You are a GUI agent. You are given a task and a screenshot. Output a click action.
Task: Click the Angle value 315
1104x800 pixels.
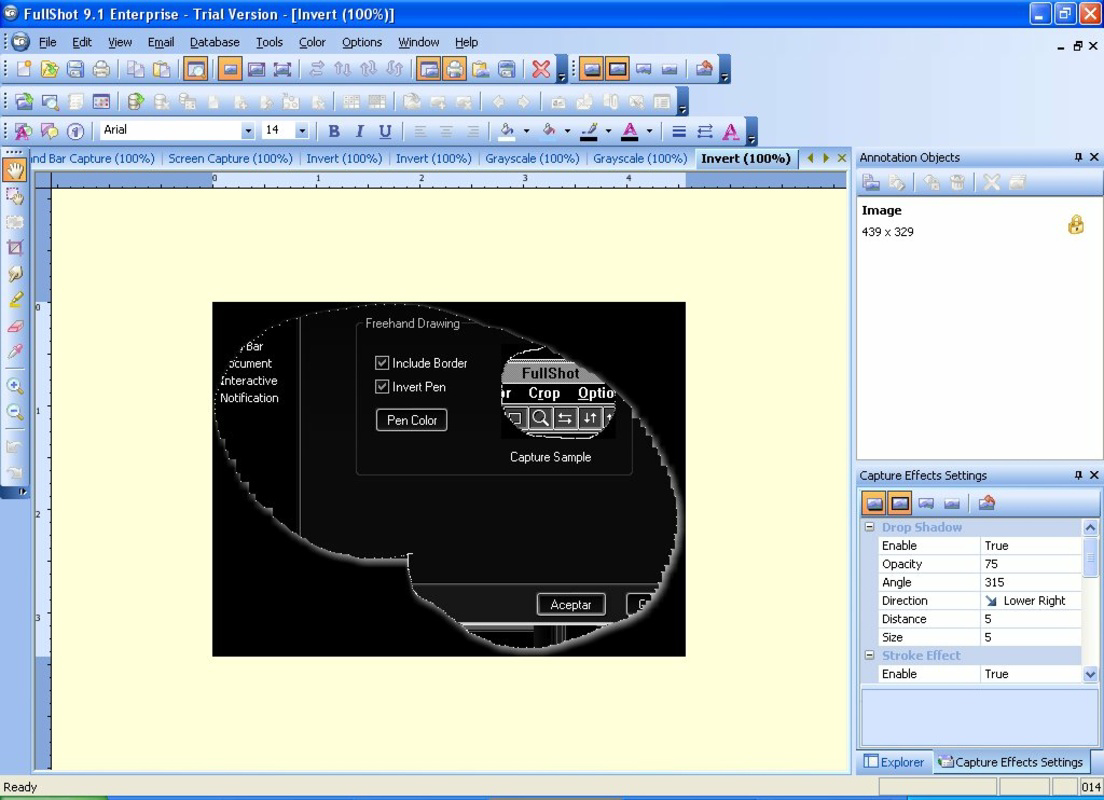pyautogui.click(x=1030, y=582)
